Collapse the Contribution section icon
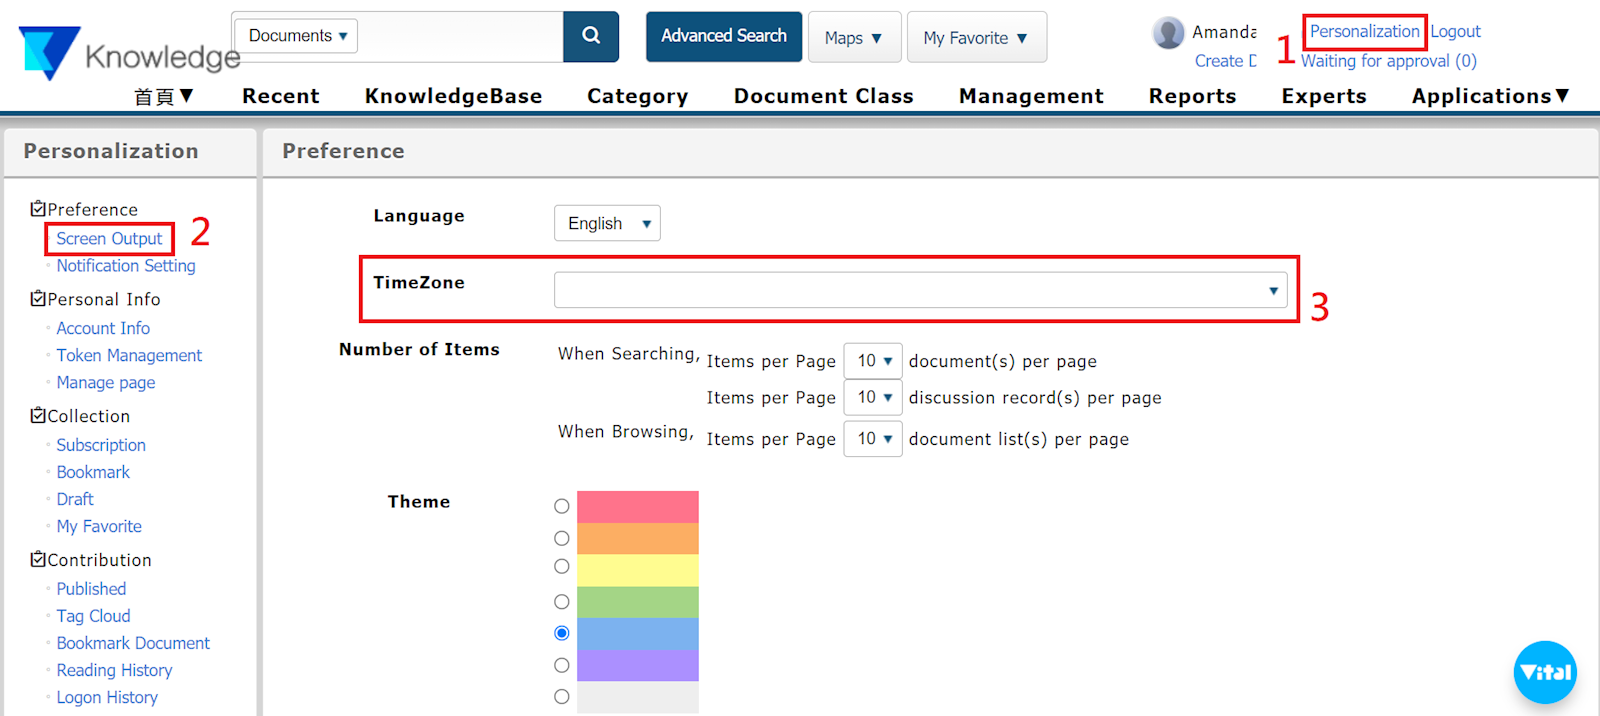The height and width of the screenshot is (716, 1600). (x=38, y=560)
